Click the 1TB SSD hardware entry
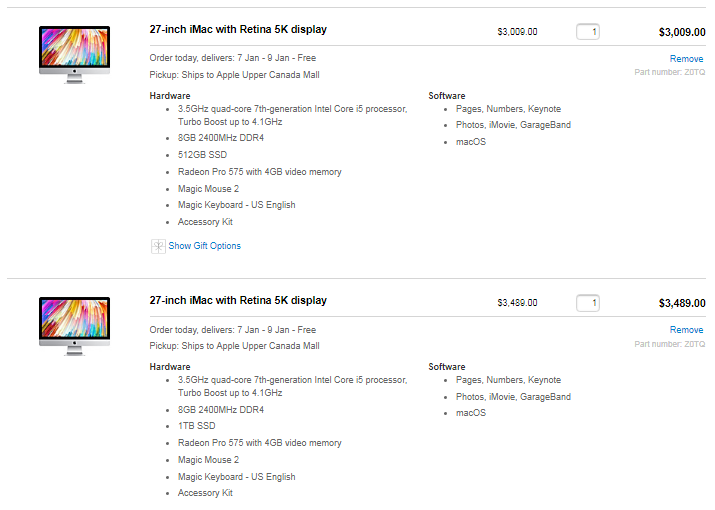Image resolution: width=715 pixels, height=510 pixels. pyautogui.click(x=197, y=426)
